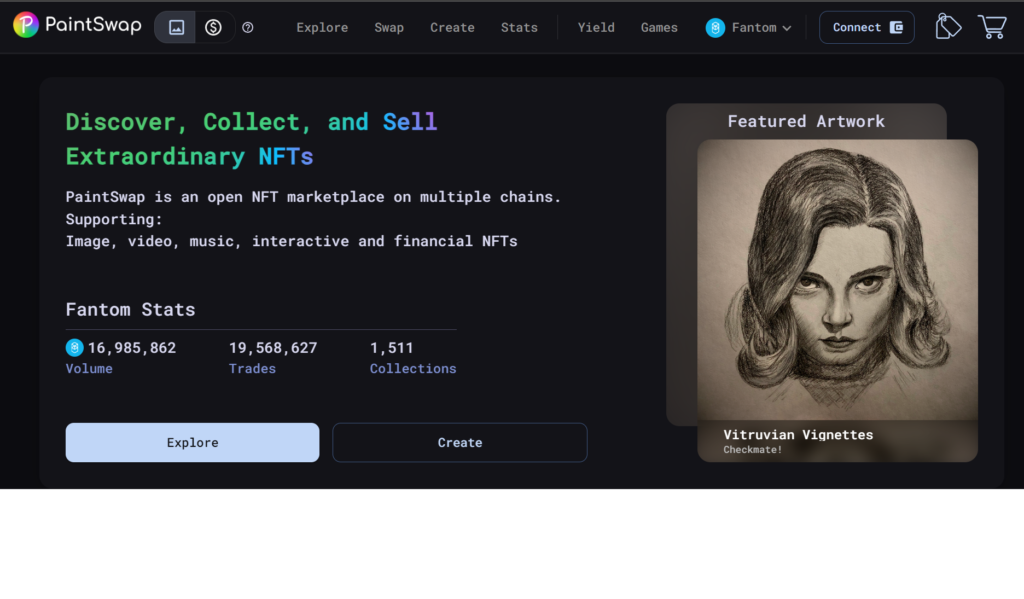Click the Connect wallet button
1024x599 pixels.
(867, 27)
